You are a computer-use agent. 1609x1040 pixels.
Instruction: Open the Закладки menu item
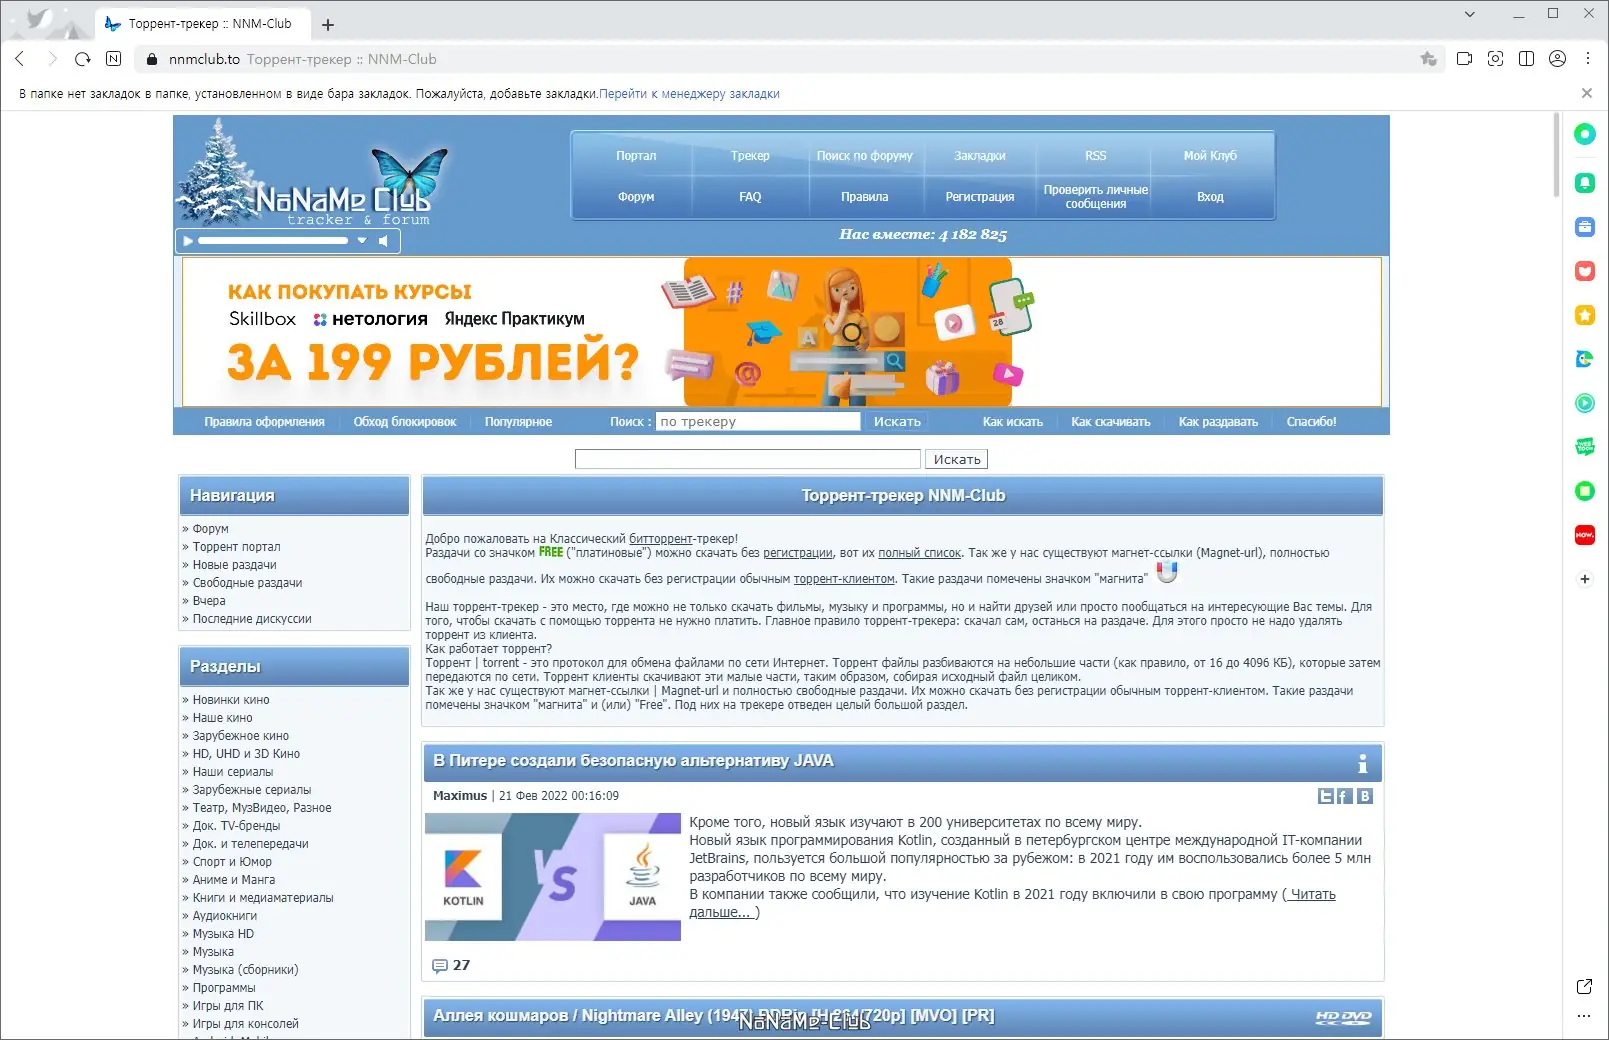pos(980,156)
